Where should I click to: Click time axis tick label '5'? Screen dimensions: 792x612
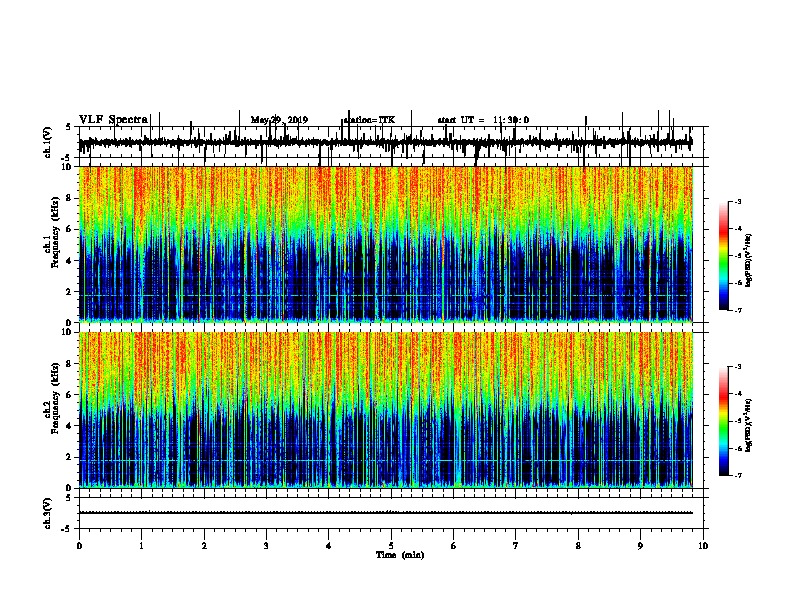pos(391,546)
